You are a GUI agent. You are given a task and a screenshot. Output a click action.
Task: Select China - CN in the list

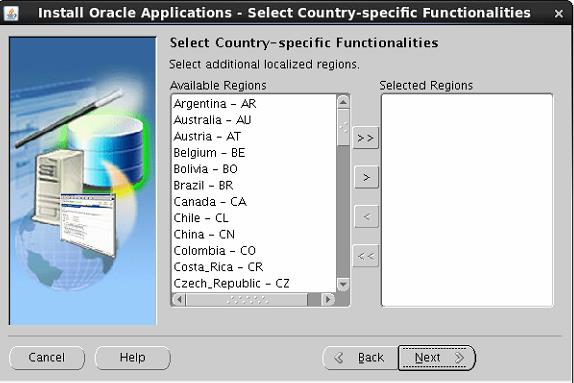pyautogui.click(x=254, y=234)
